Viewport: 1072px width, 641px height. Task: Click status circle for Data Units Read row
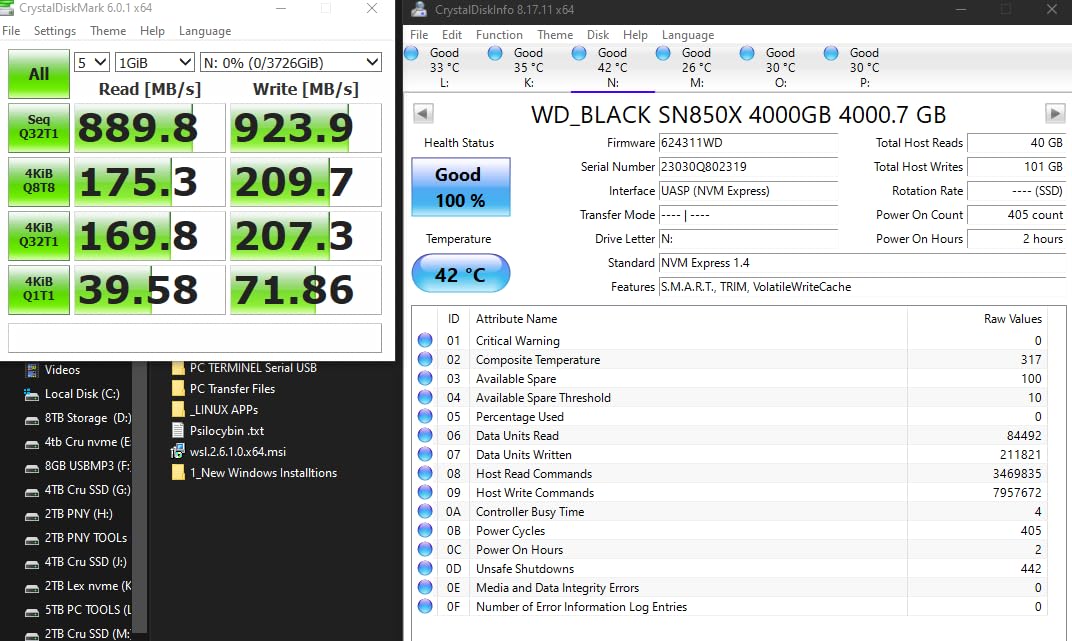tap(425, 435)
